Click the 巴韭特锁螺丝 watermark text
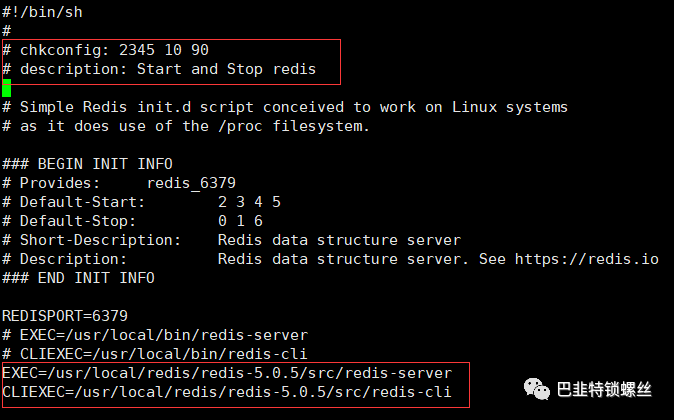The image size is (674, 420). (604, 389)
